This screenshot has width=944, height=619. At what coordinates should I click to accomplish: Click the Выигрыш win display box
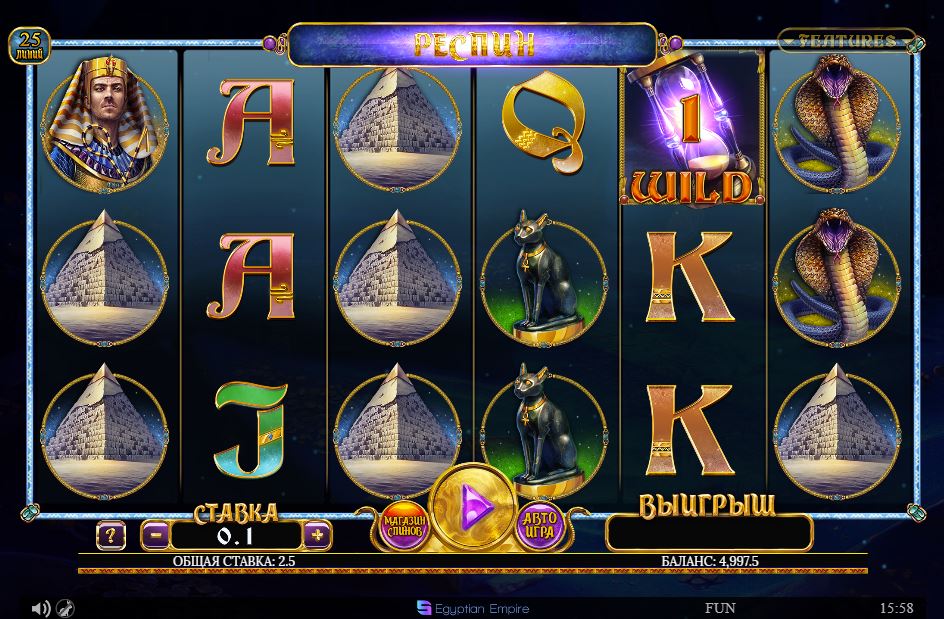(x=709, y=533)
